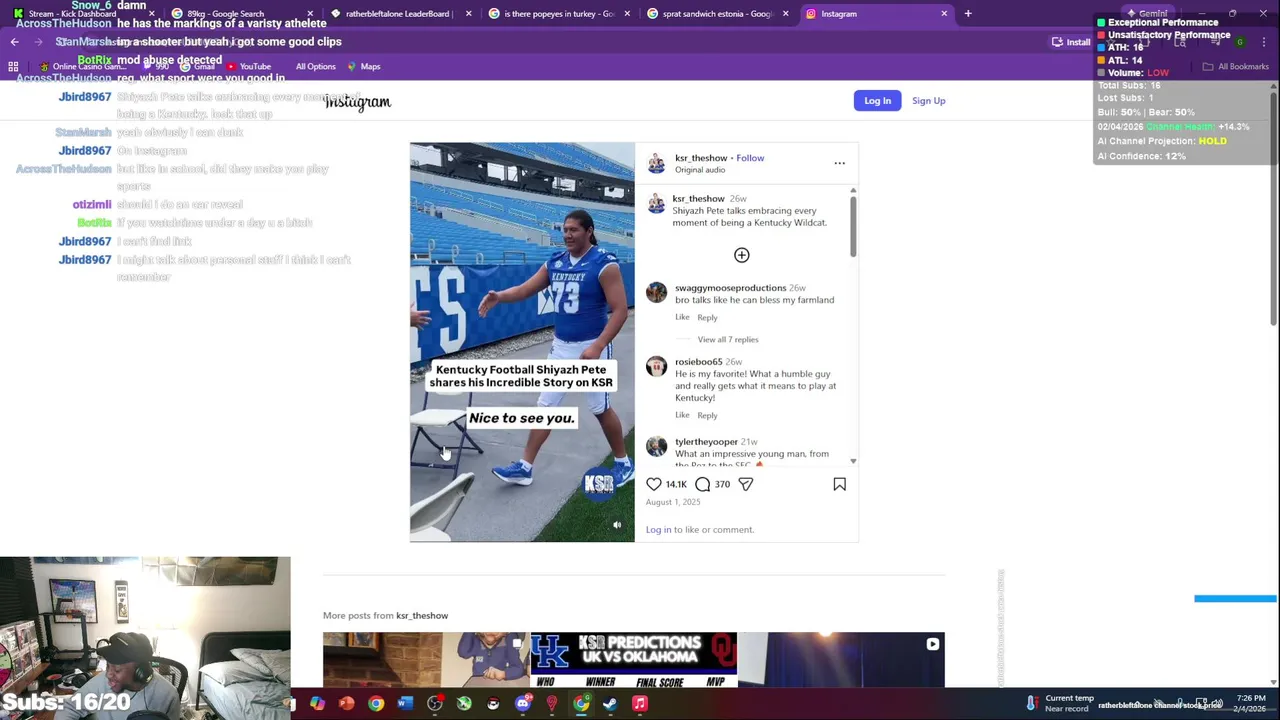Open the KSR Predictions UK vs Oklahoma thumbnail
The image size is (1280, 720).
pyautogui.click(x=634, y=660)
